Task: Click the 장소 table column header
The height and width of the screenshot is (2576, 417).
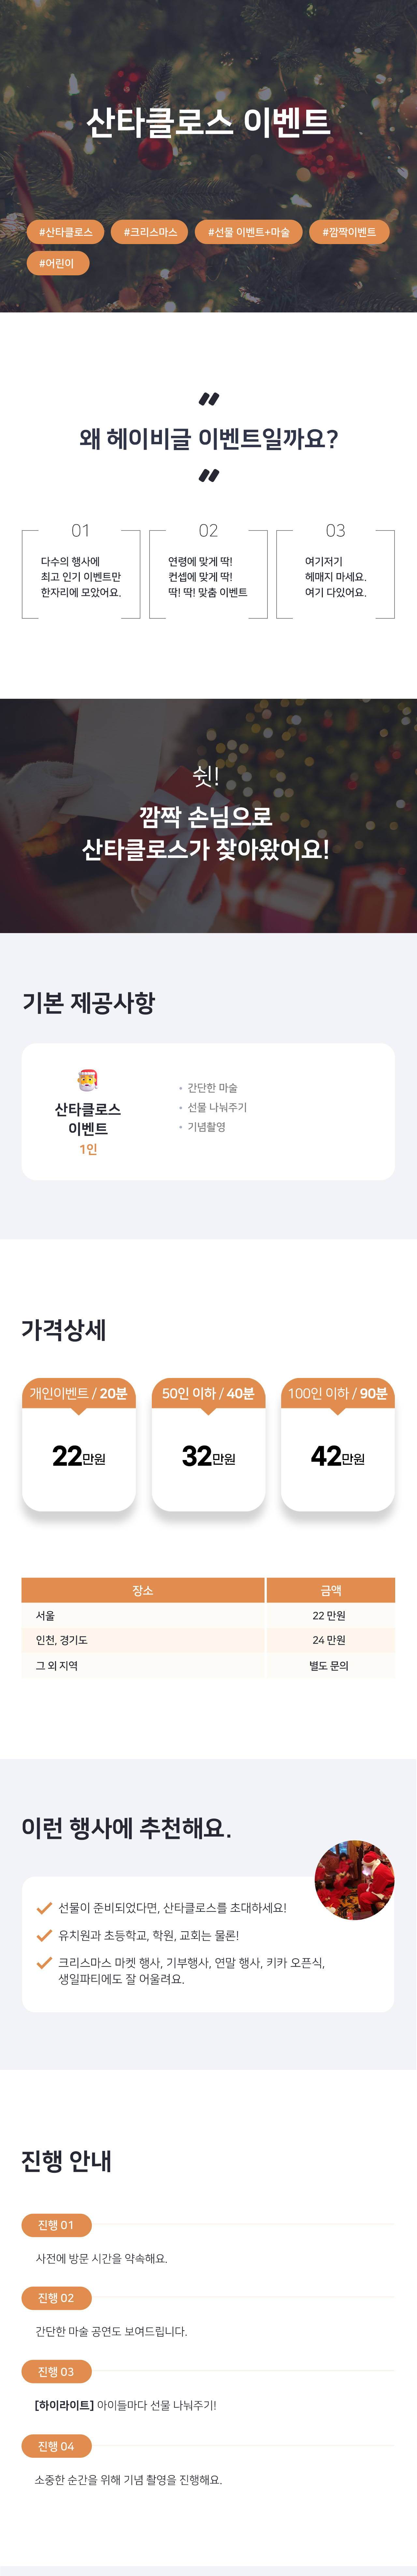Action: (143, 1590)
